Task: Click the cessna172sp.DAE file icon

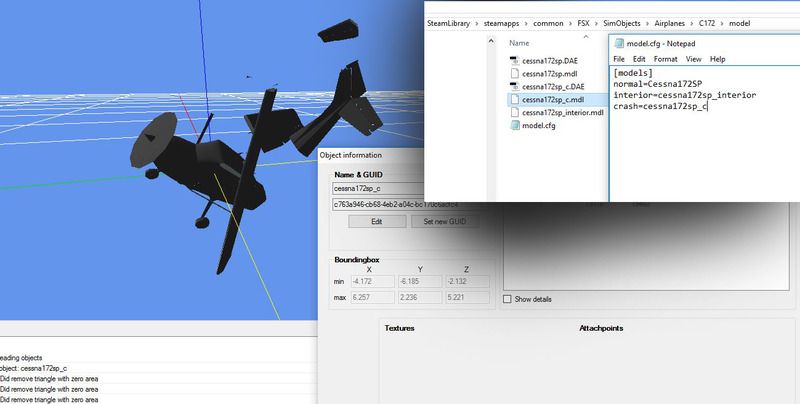Action: 514,61
